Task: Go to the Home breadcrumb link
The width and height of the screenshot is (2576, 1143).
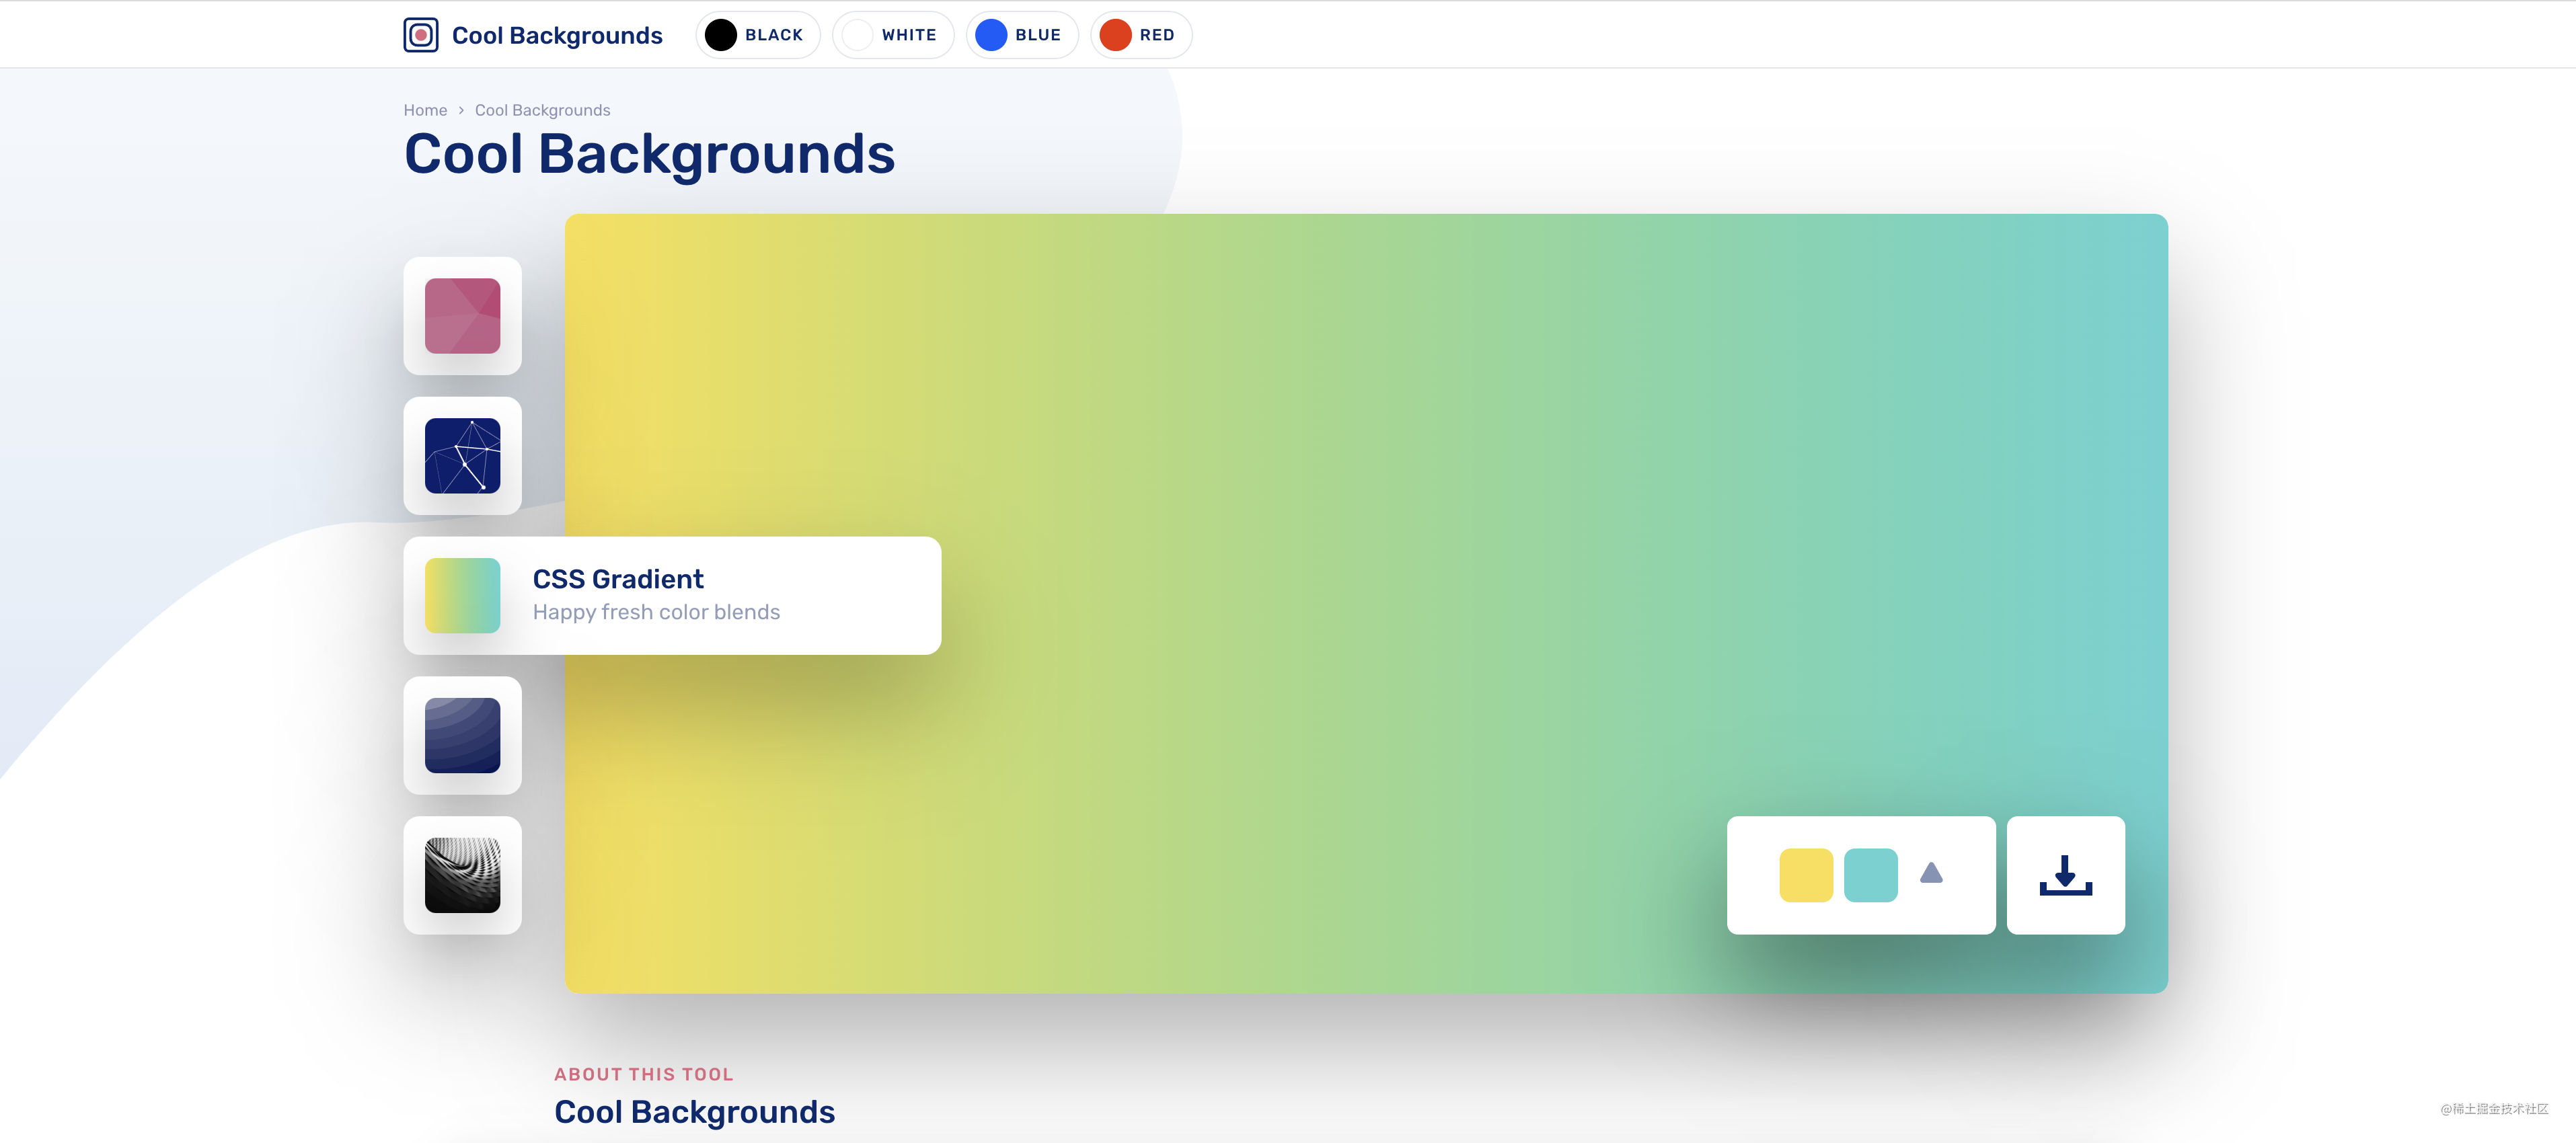Action: pos(425,110)
